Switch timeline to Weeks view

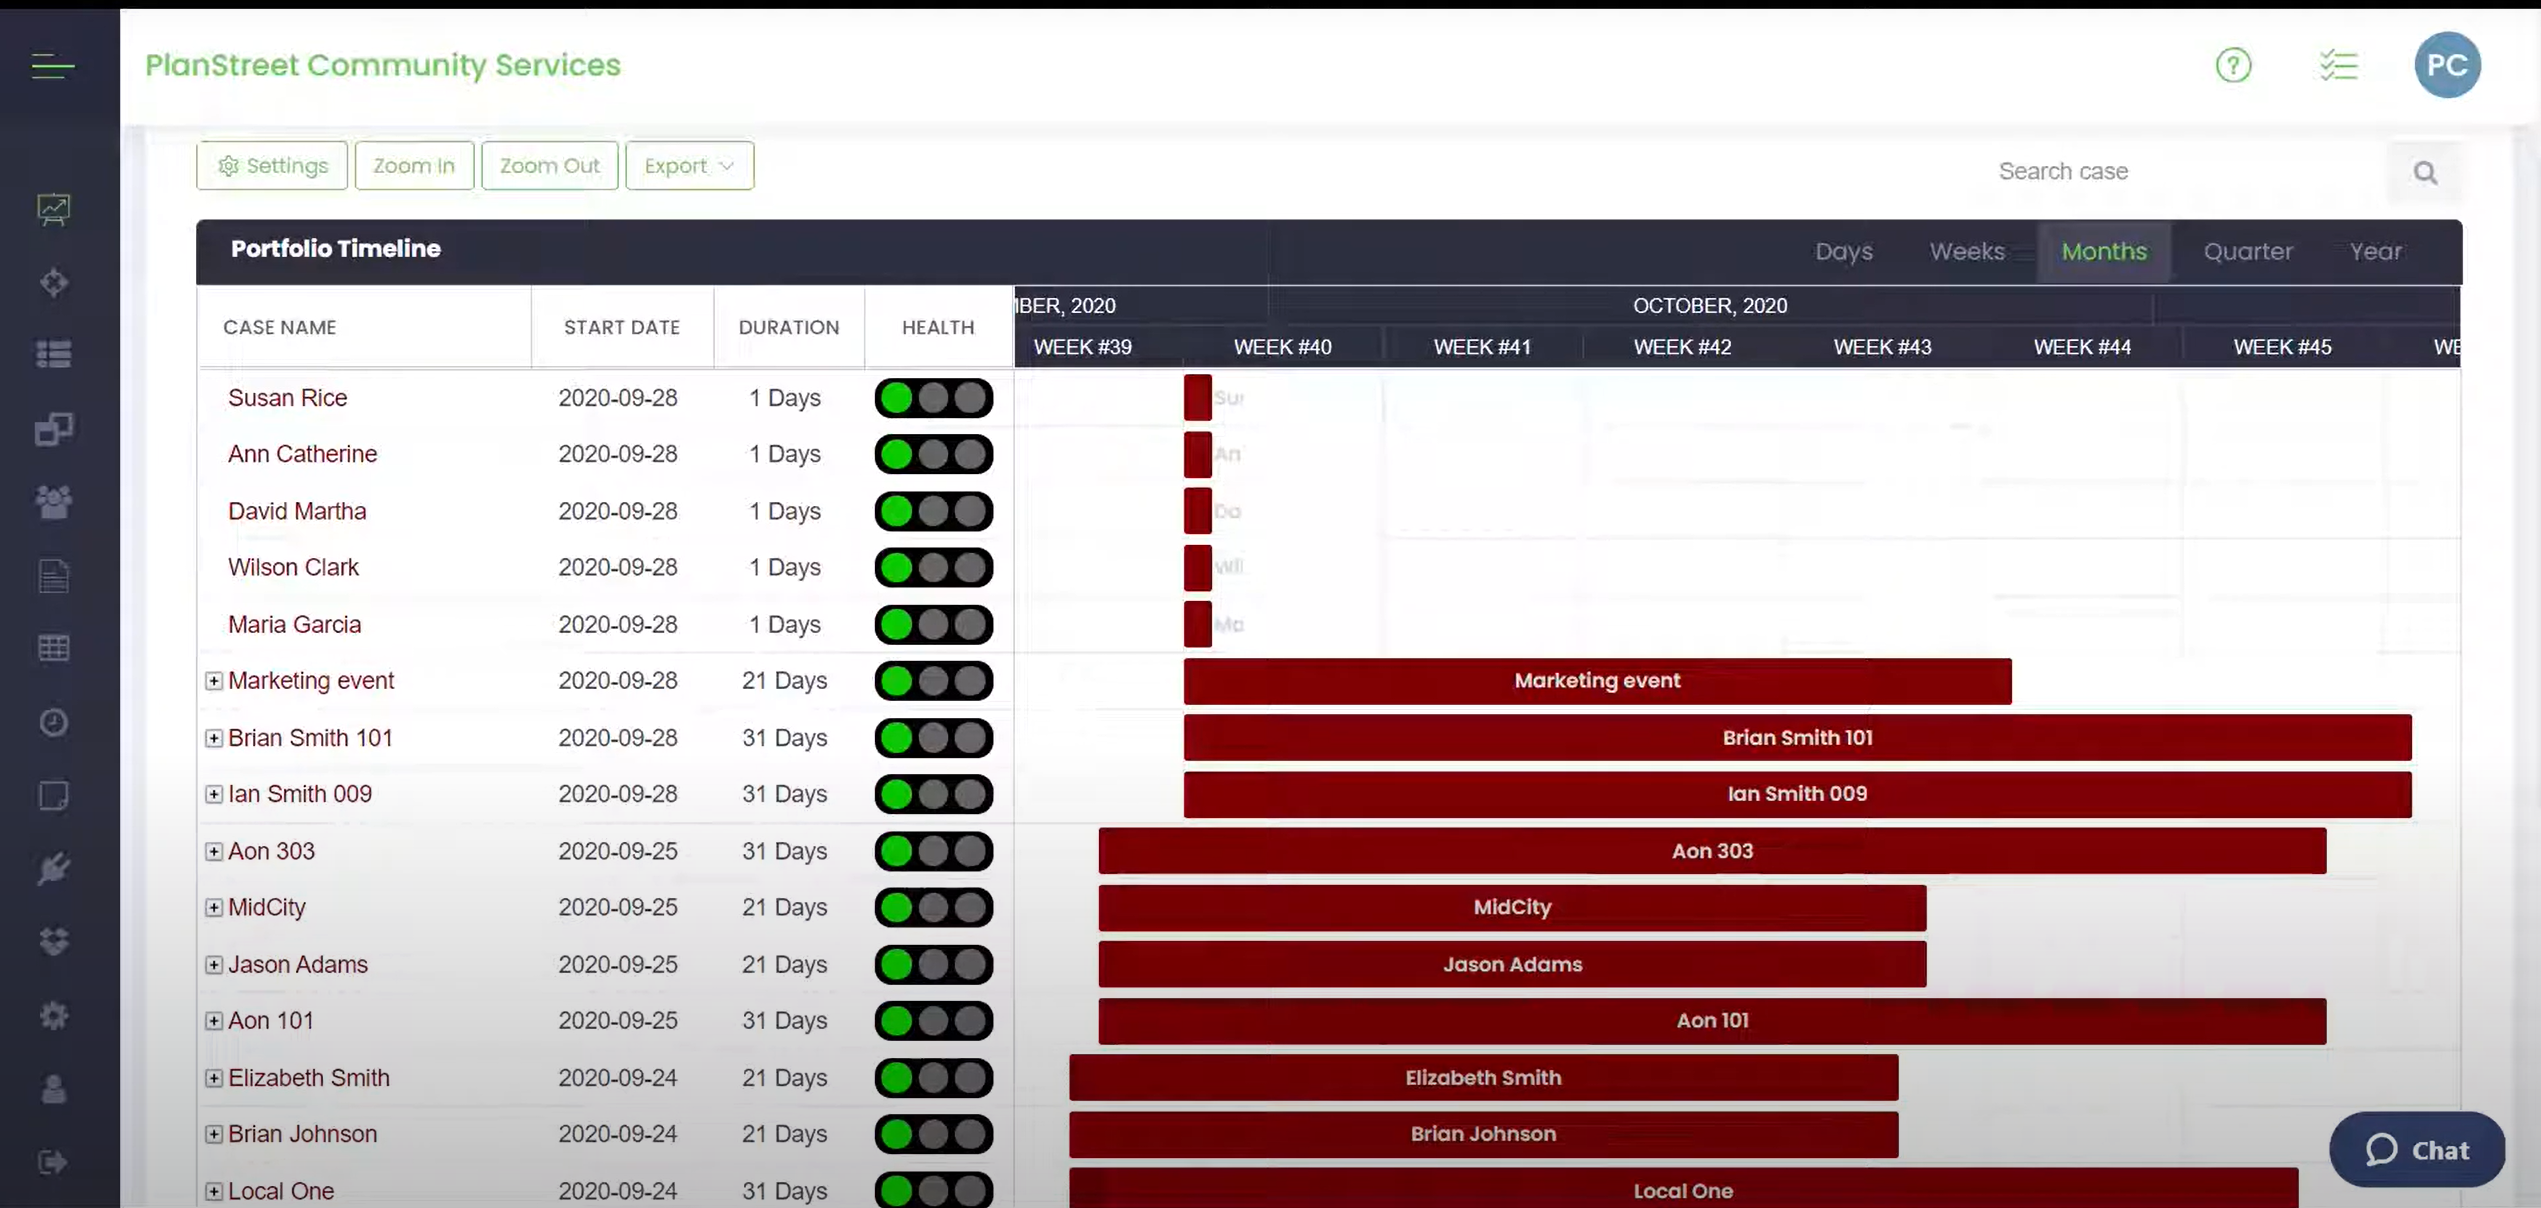click(x=1966, y=252)
